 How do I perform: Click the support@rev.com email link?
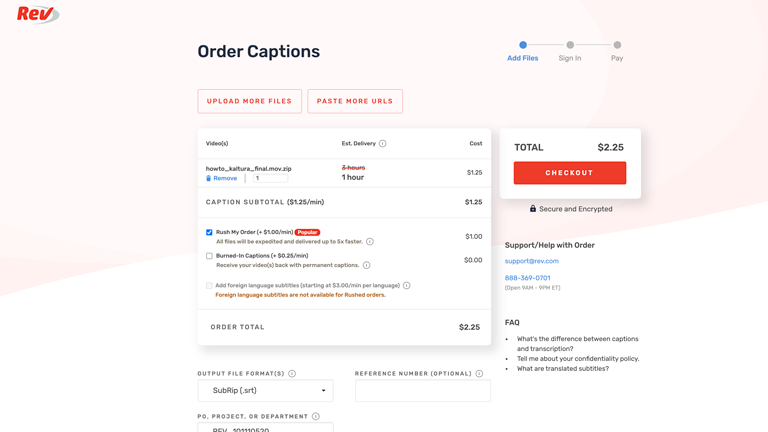(x=532, y=261)
